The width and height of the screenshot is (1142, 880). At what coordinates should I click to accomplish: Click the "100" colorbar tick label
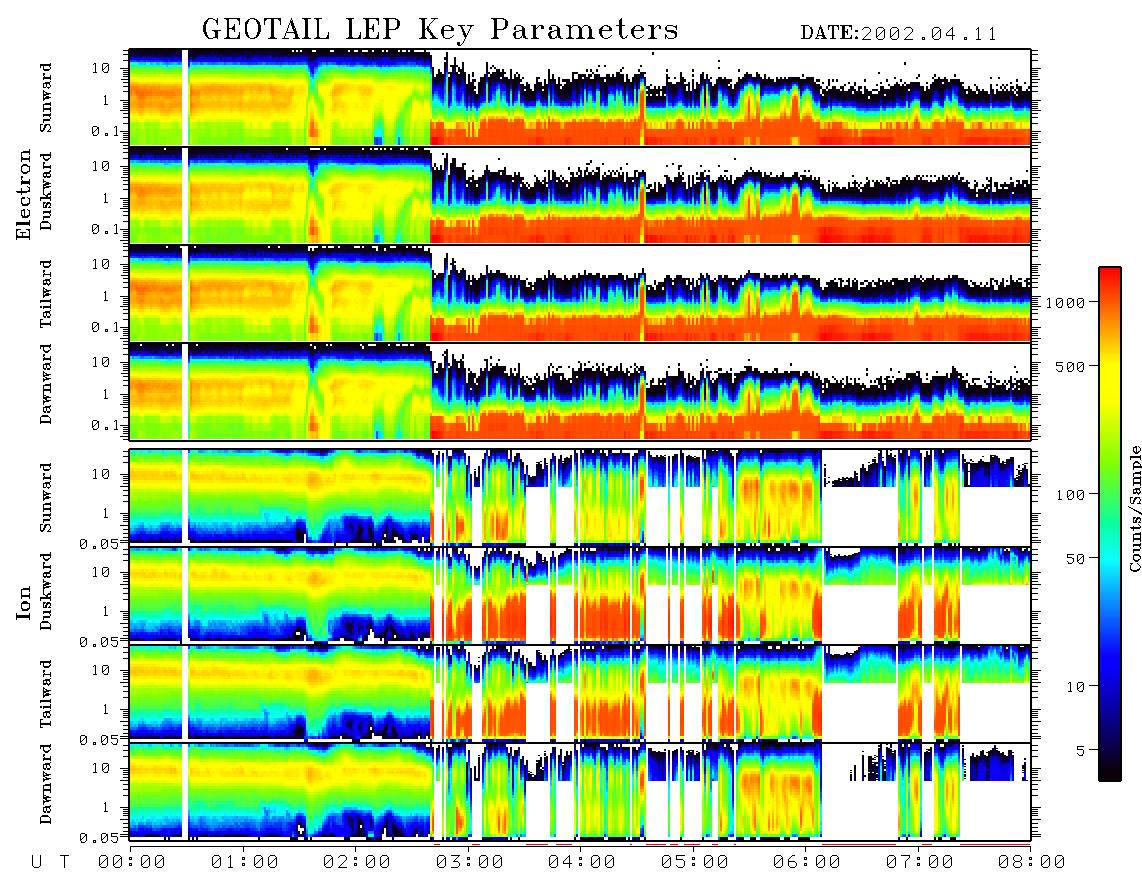click(x=1070, y=495)
